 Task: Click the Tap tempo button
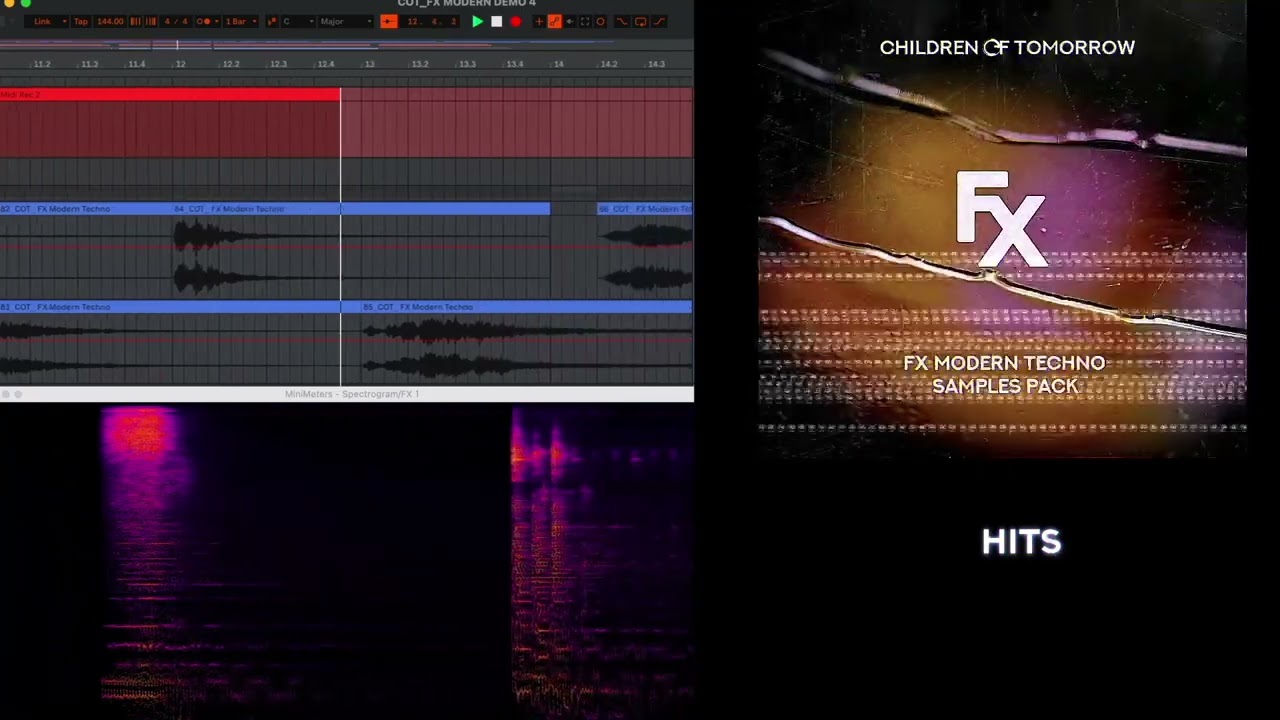pos(80,21)
